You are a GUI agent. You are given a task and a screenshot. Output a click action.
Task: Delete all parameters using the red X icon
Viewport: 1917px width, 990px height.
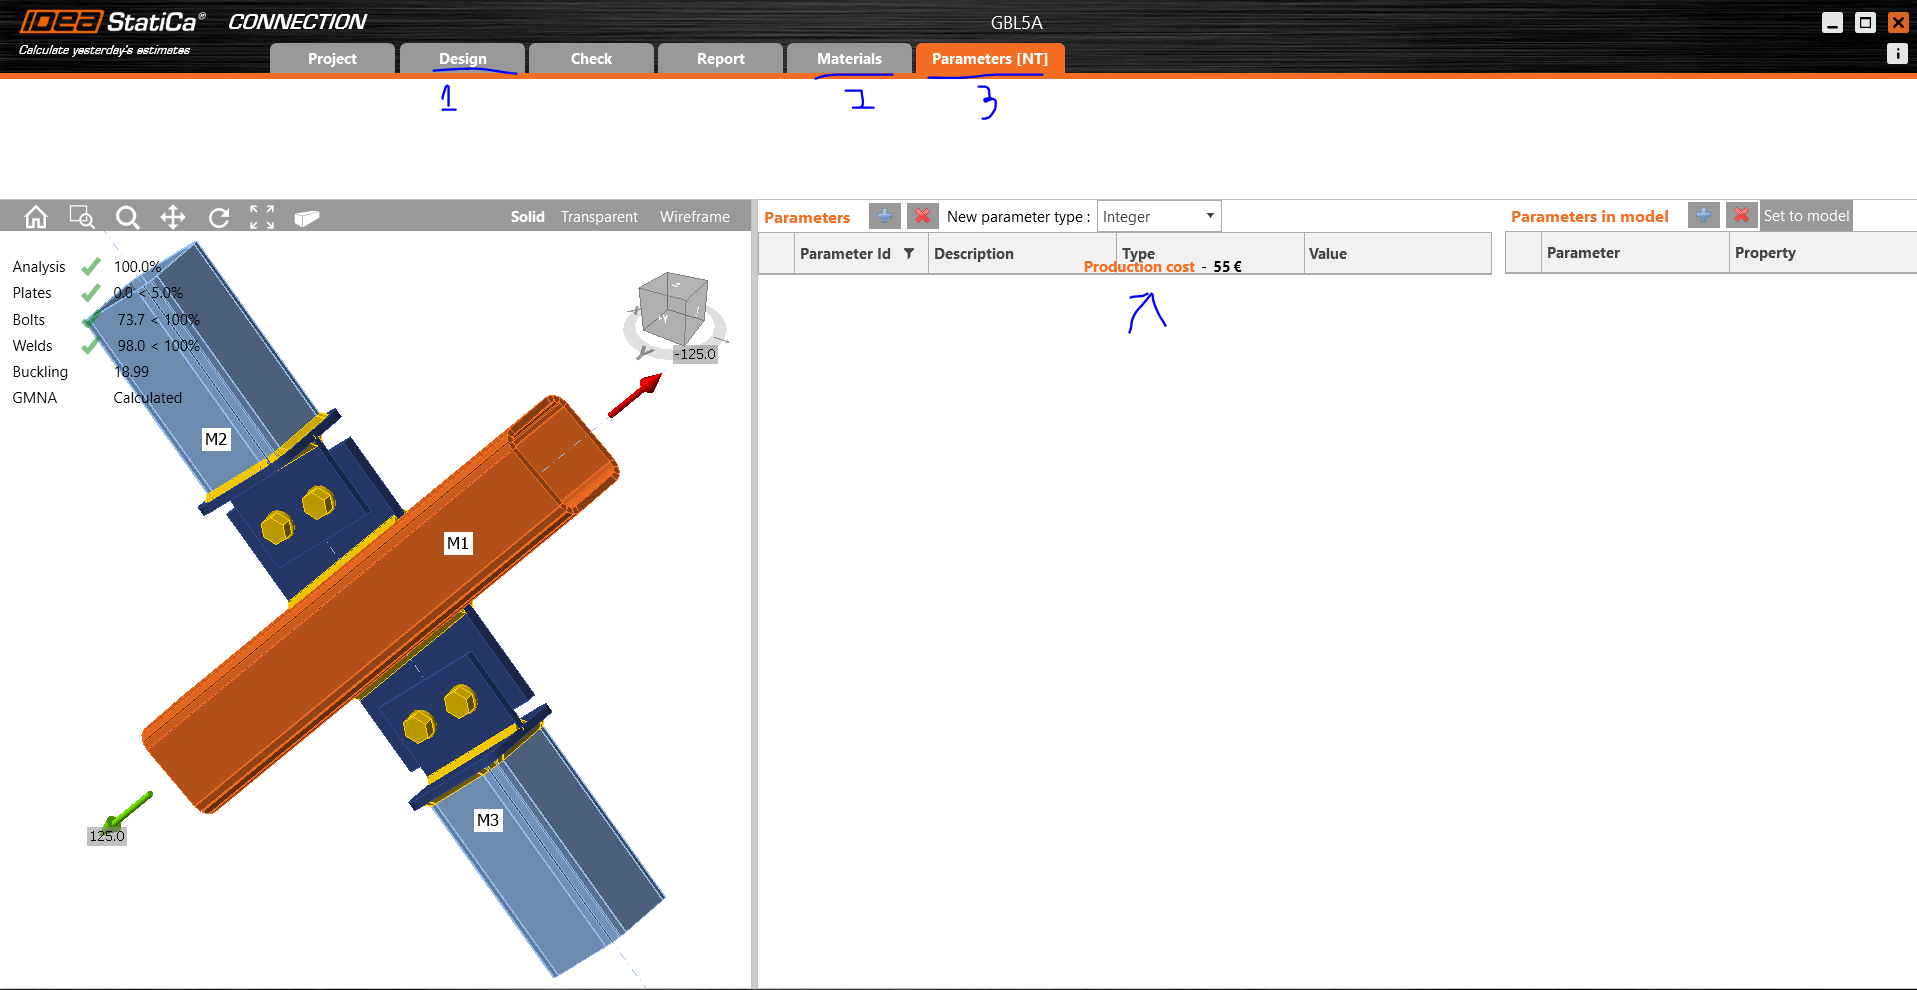click(922, 215)
